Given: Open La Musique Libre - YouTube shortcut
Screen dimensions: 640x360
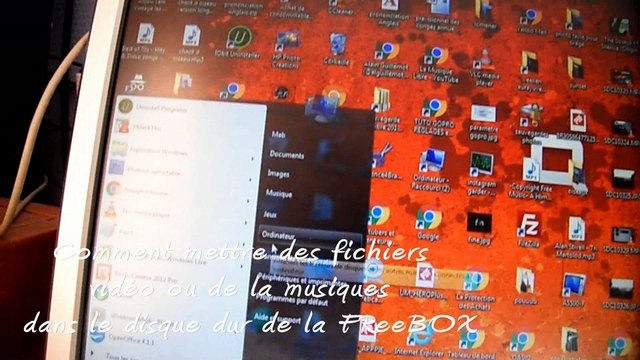Looking at the screenshot, I should [435, 64].
